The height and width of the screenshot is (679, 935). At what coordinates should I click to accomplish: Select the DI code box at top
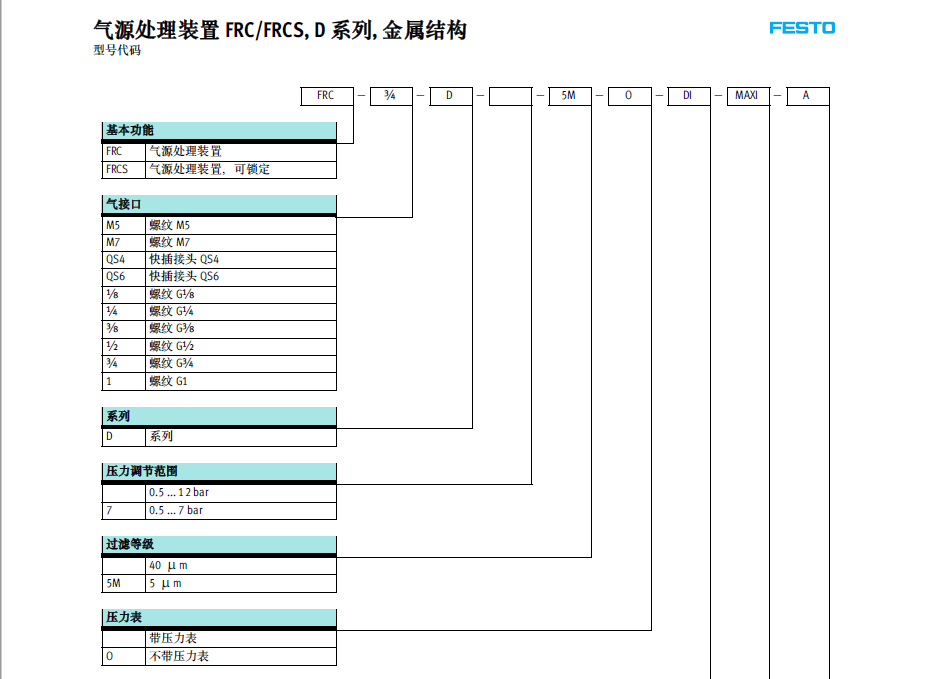tap(689, 96)
